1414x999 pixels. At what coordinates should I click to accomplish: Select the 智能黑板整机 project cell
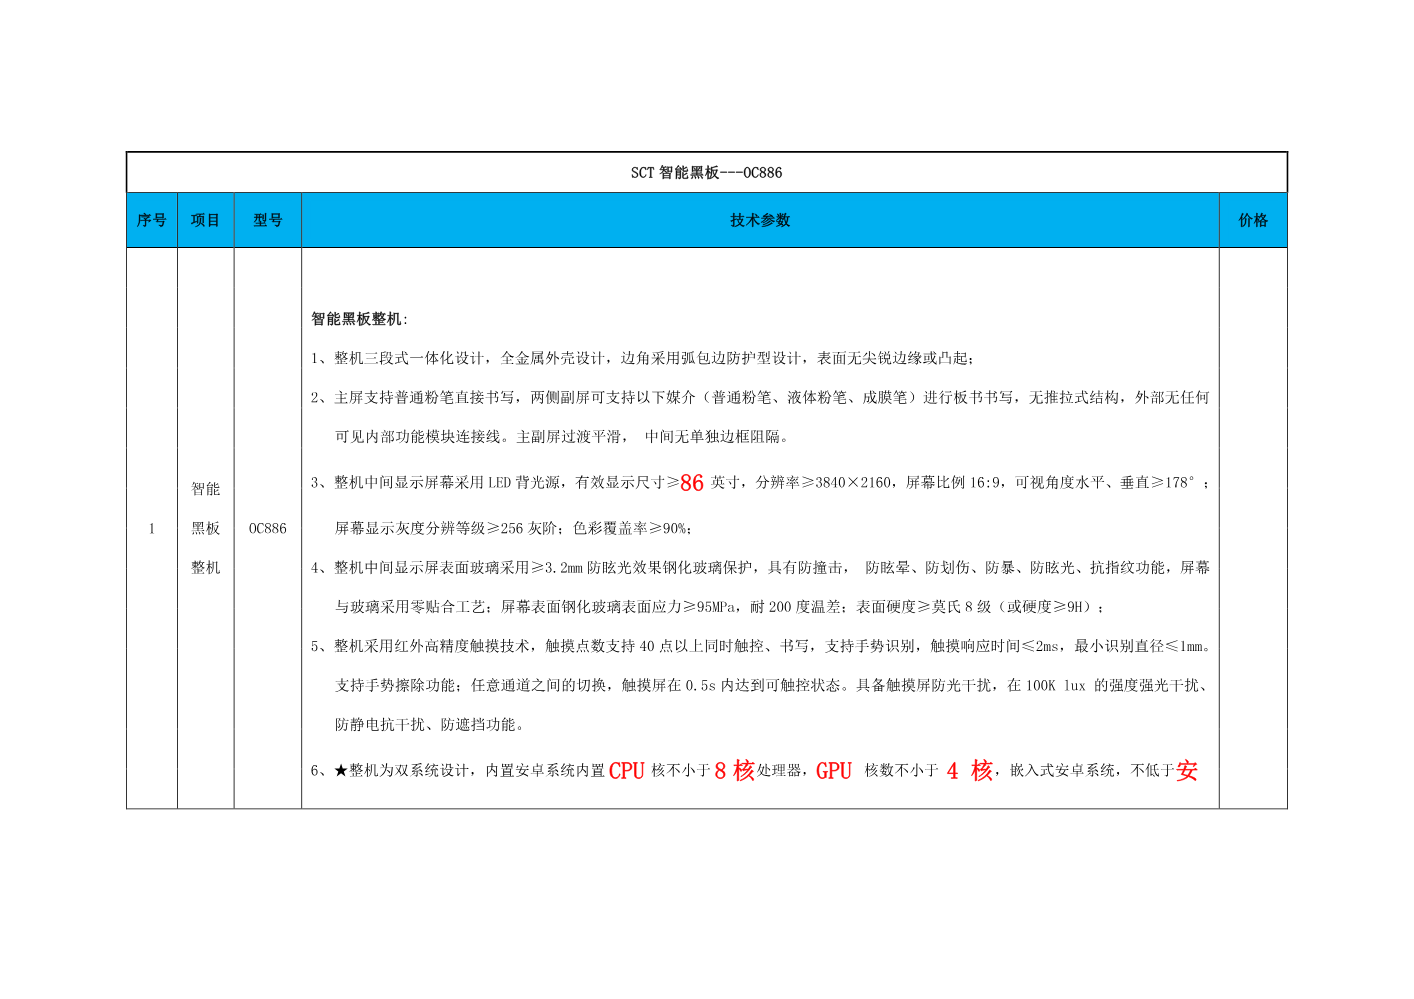tap(205, 528)
